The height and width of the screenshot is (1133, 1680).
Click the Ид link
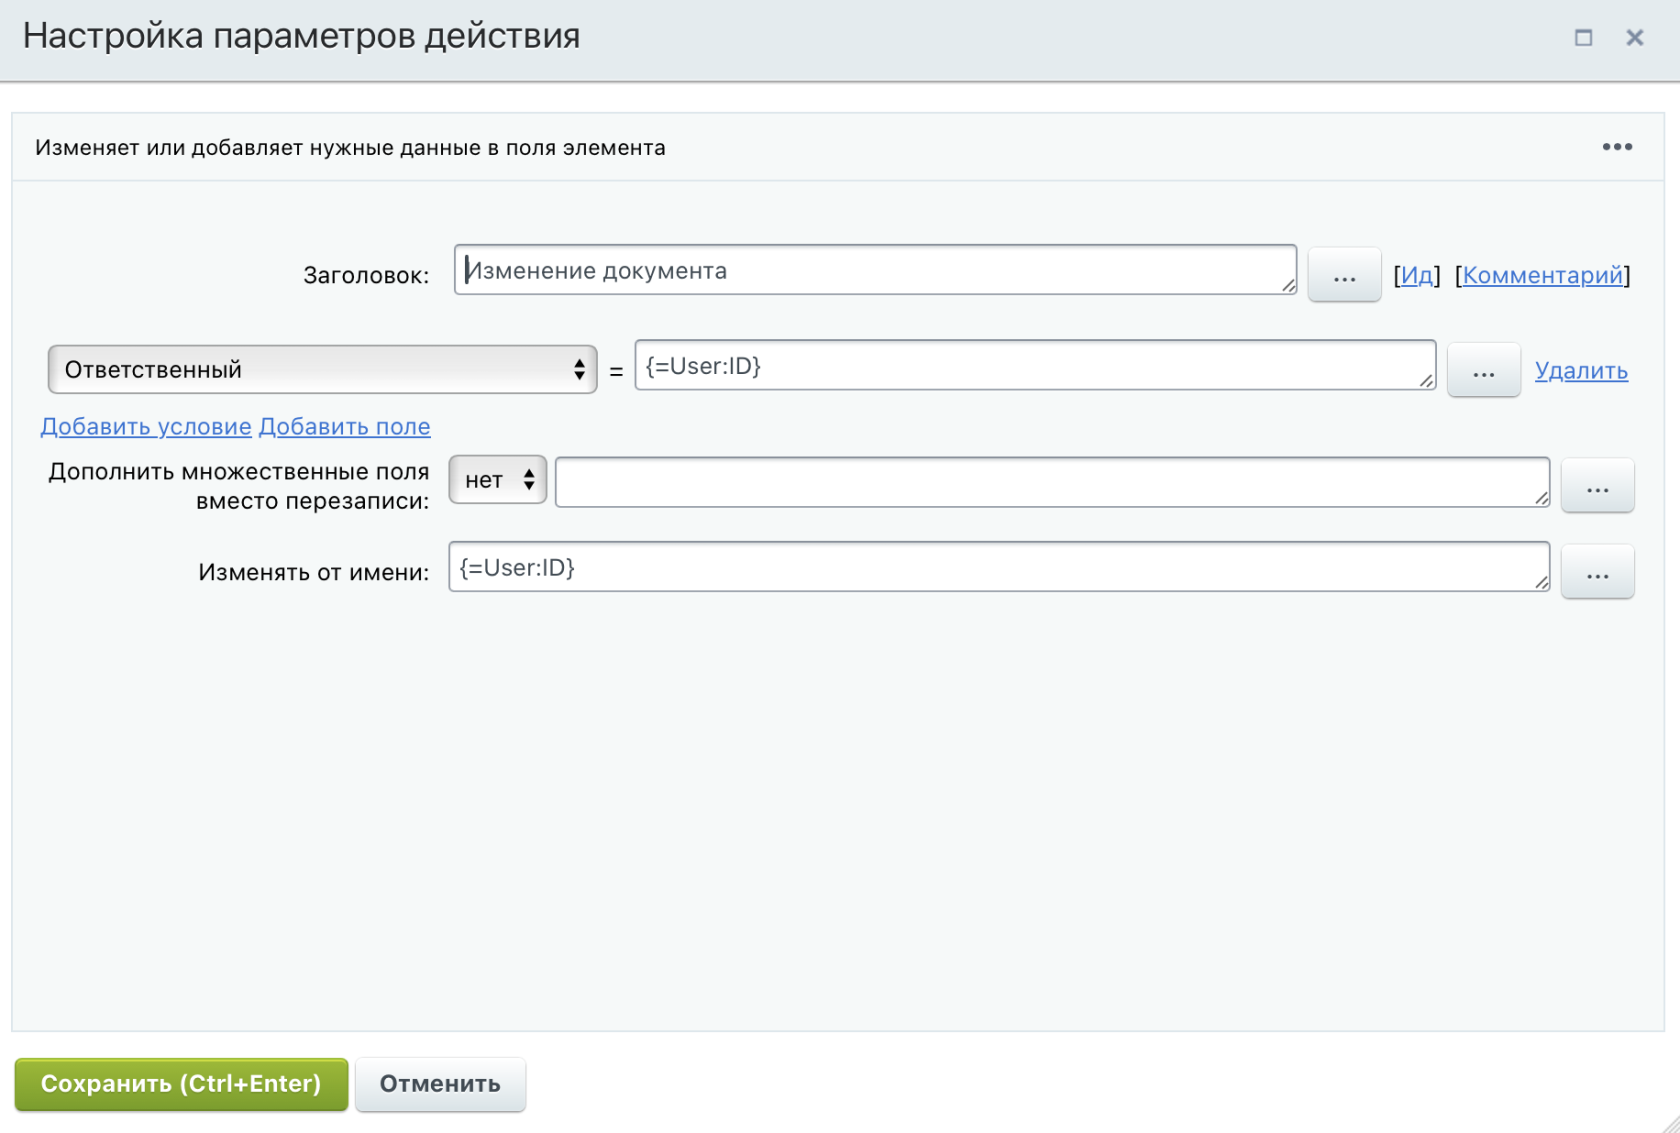(x=1416, y=275)
